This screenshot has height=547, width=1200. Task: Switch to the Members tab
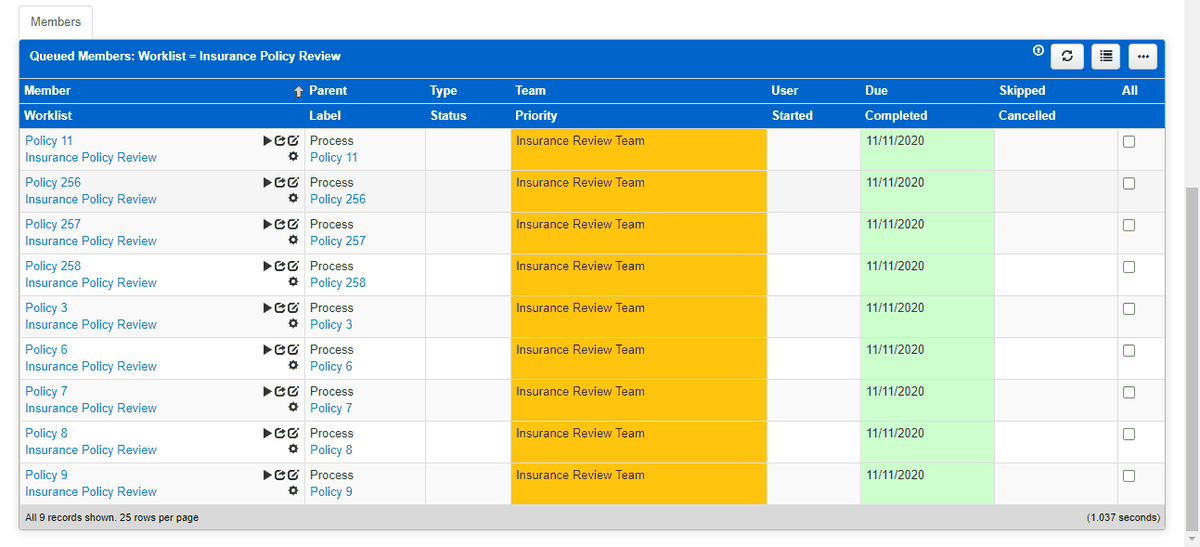point(56,22)
